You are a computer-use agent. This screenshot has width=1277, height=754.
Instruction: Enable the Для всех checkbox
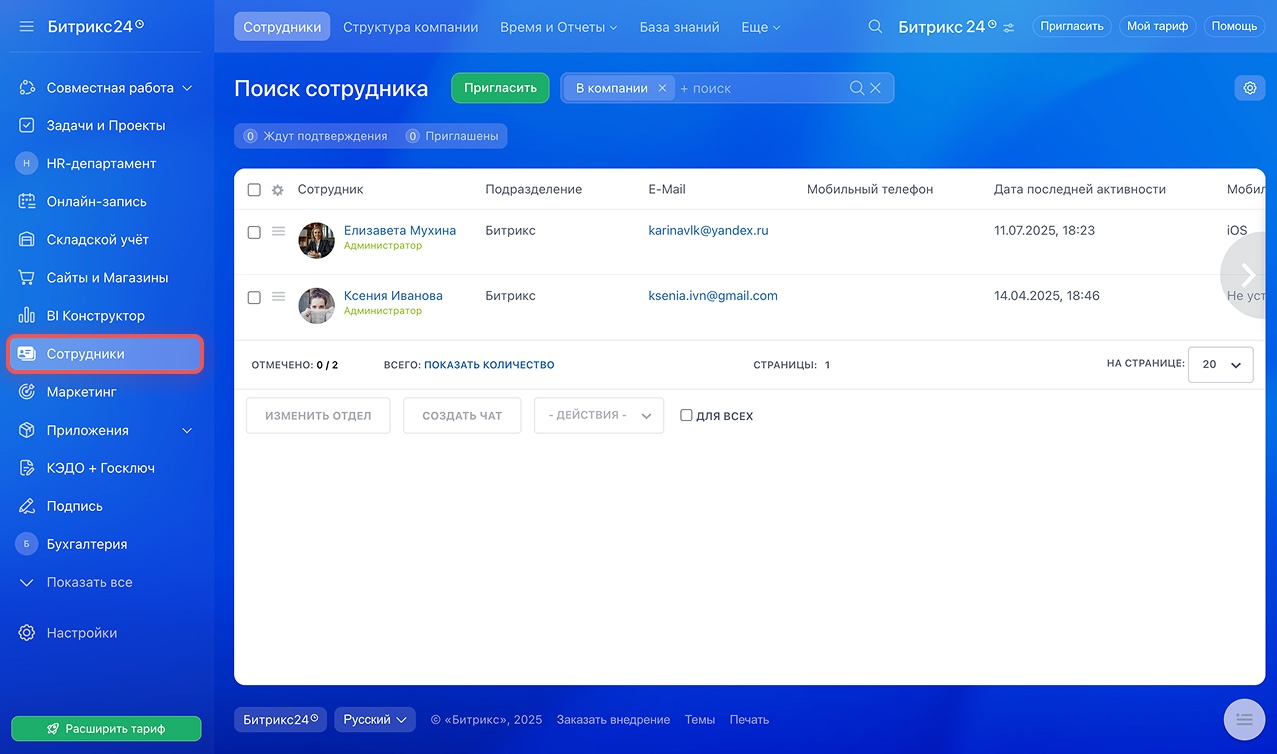pyautogui.click(x=686, y=415)
